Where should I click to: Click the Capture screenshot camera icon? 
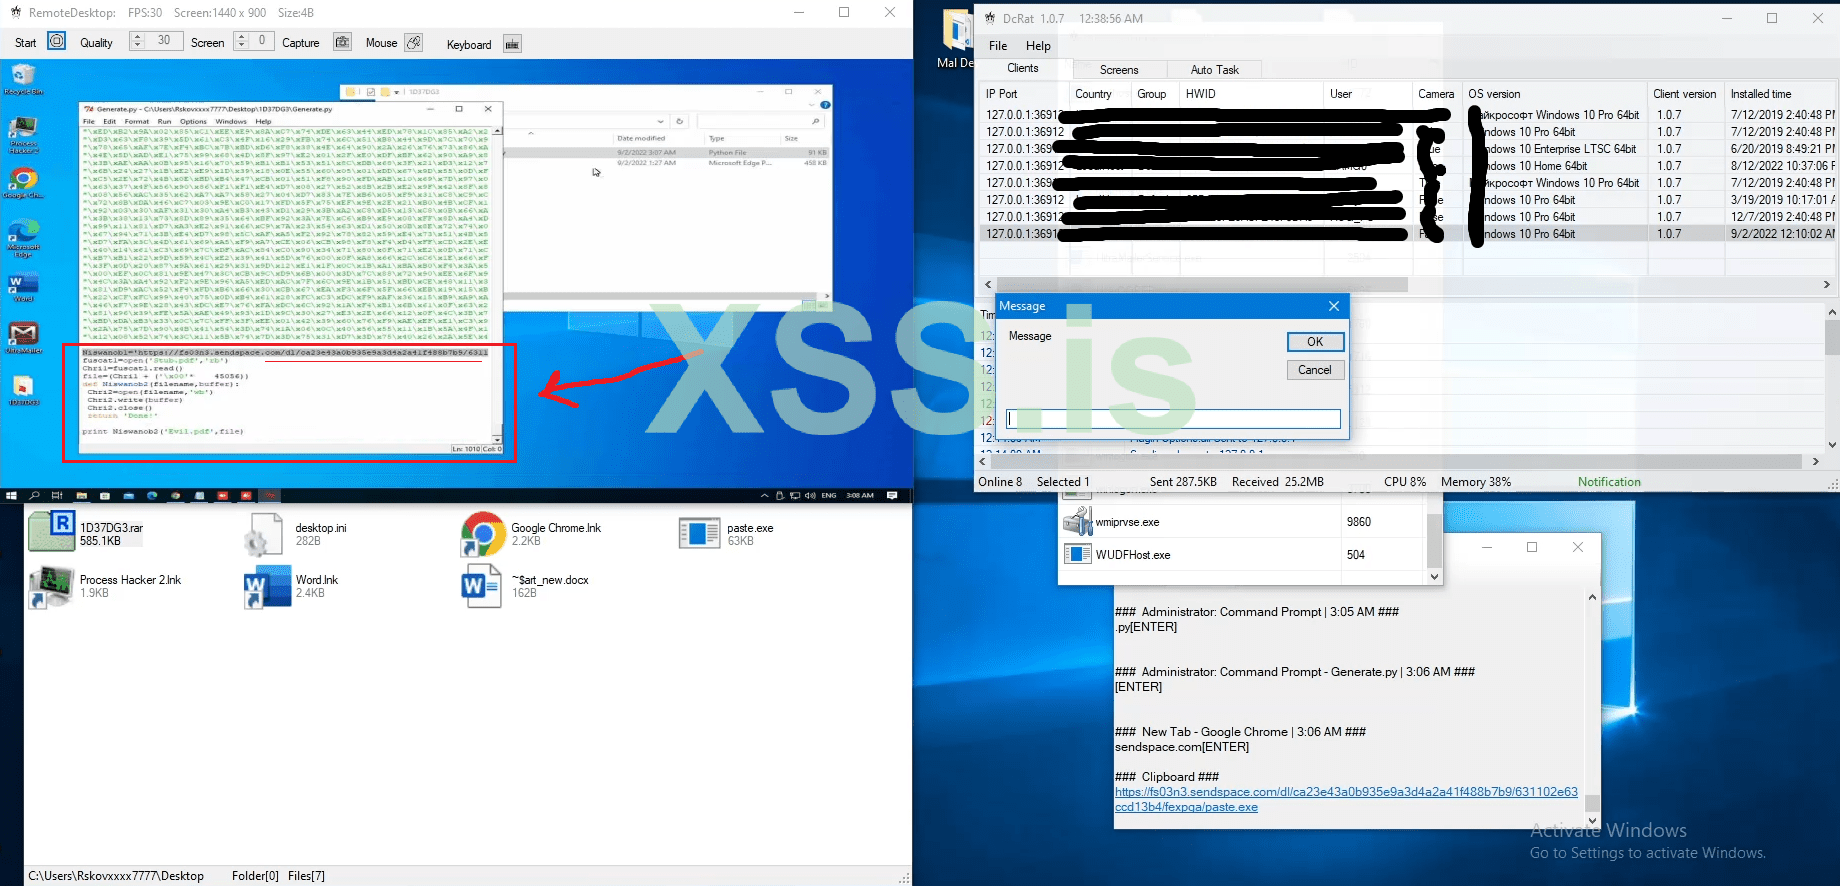coord(342,42)
